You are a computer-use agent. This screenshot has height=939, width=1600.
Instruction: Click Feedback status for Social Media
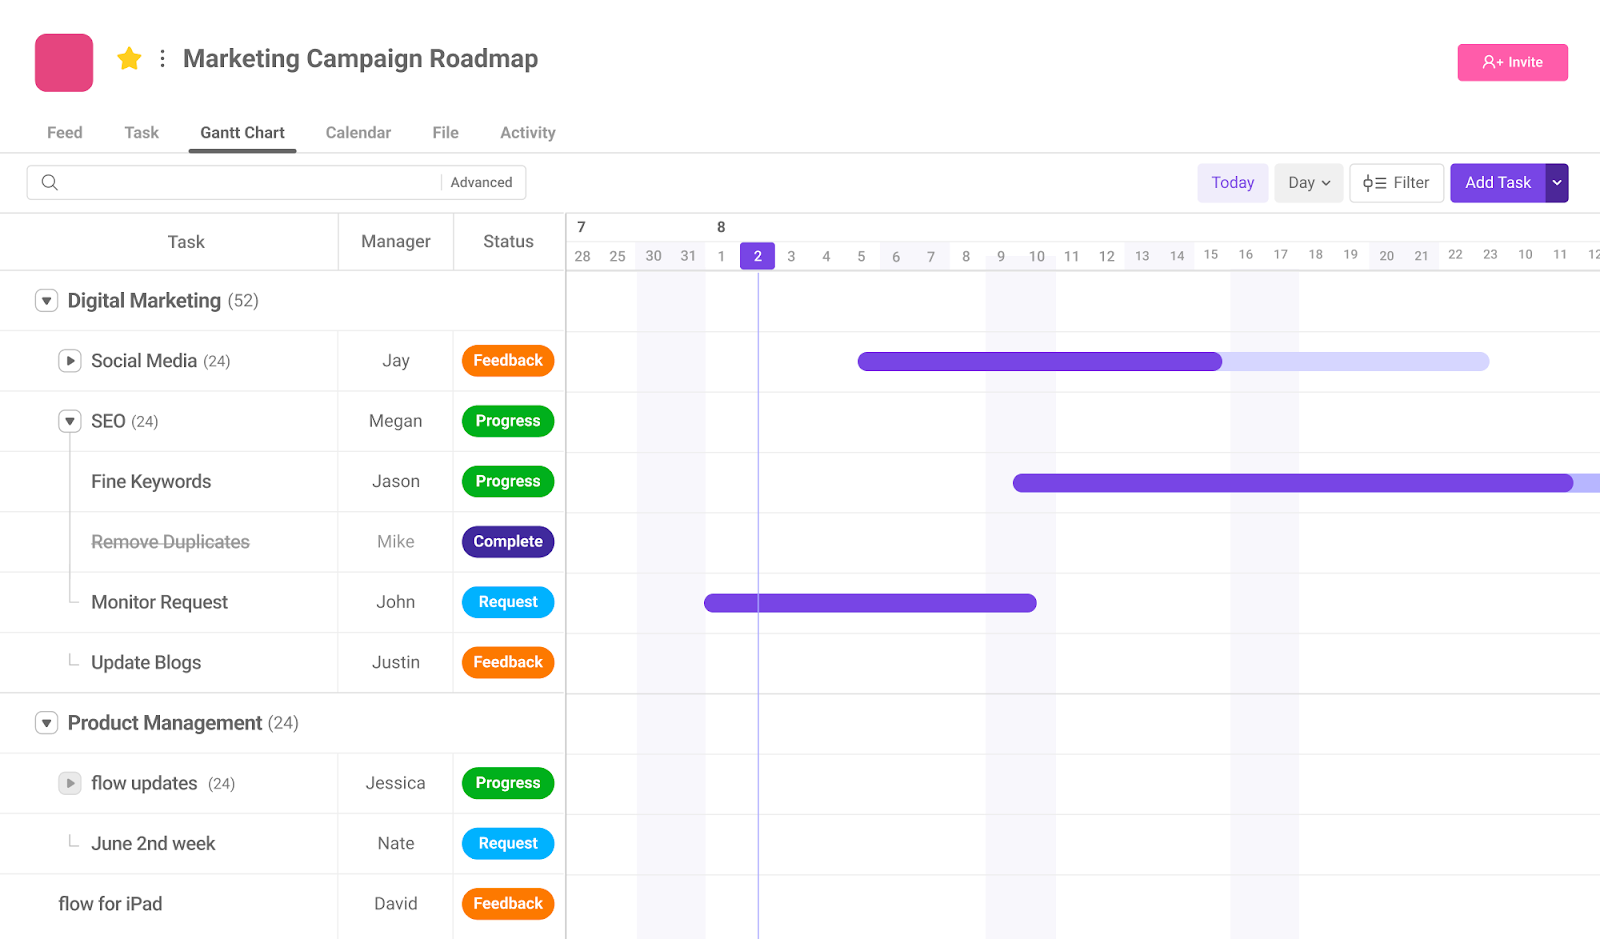pos(508,361)
